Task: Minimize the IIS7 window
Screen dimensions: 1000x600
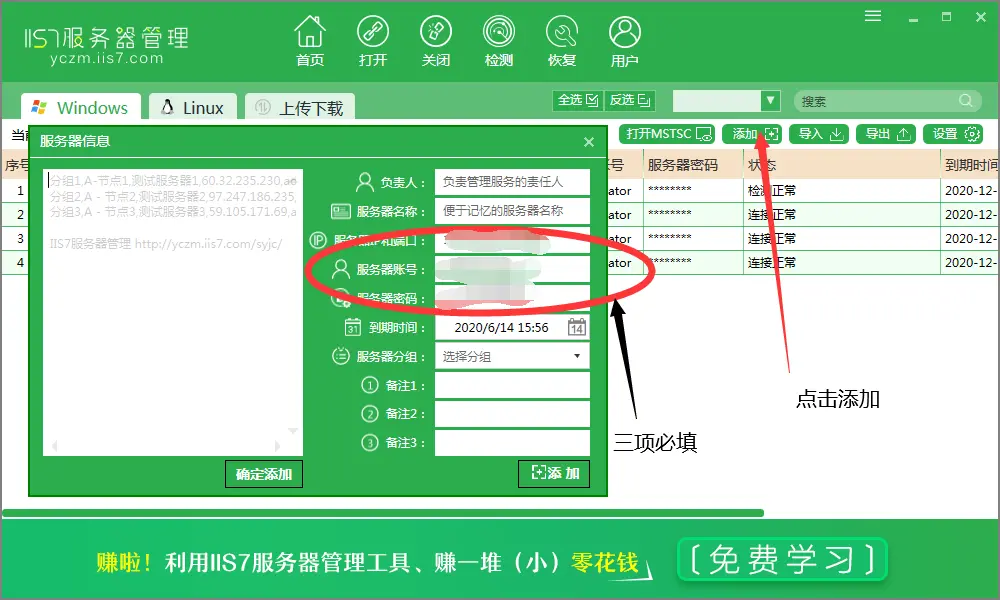Action: click(913, 18)
